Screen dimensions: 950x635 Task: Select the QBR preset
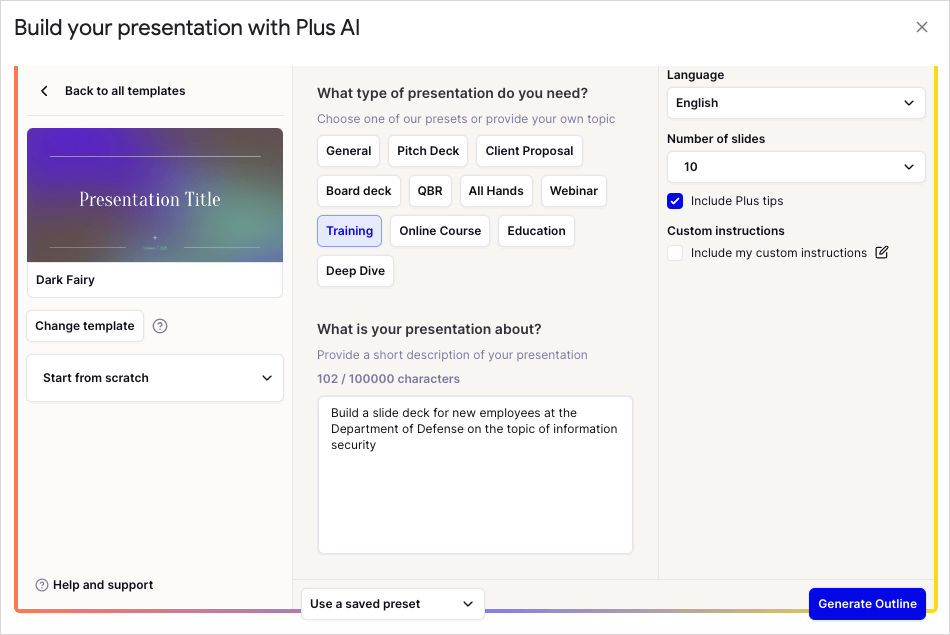[x=430, y=191]
